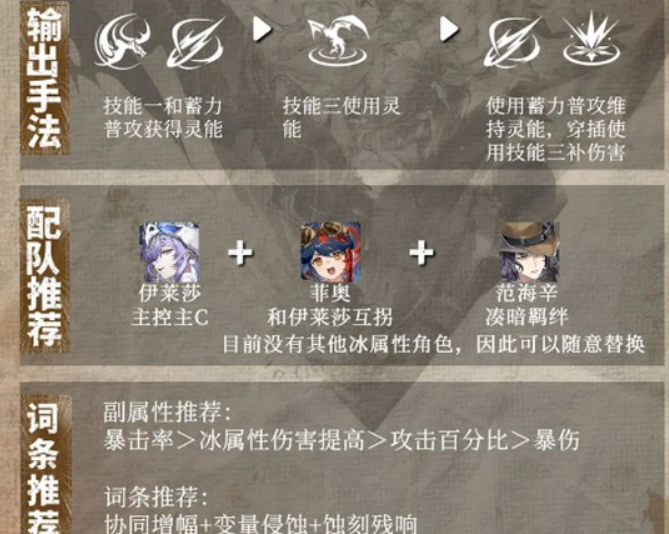The width and height of the screenshot is (669, 534).
Task: Click the 技能三使用灵能 description text
Action: 341,118
